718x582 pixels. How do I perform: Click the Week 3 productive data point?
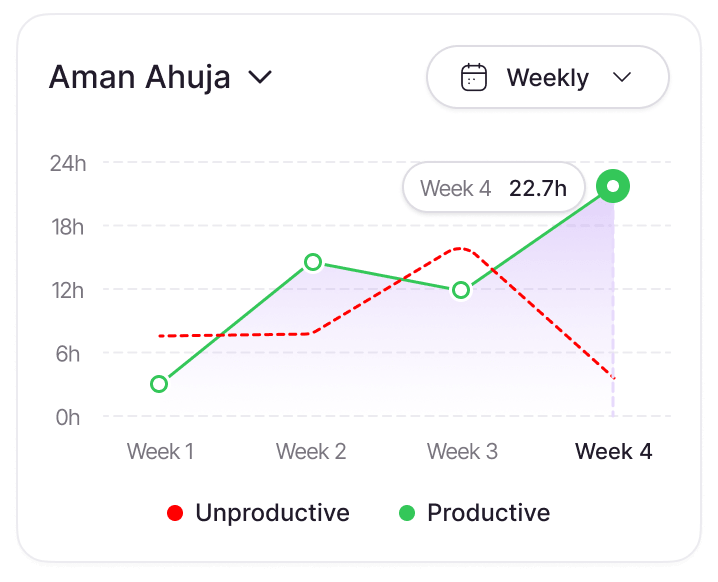[461, 290]
